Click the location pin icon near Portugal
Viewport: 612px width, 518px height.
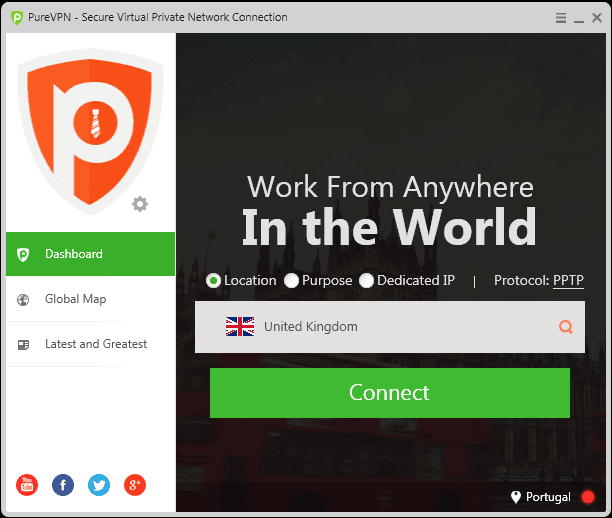pos(516,497)
